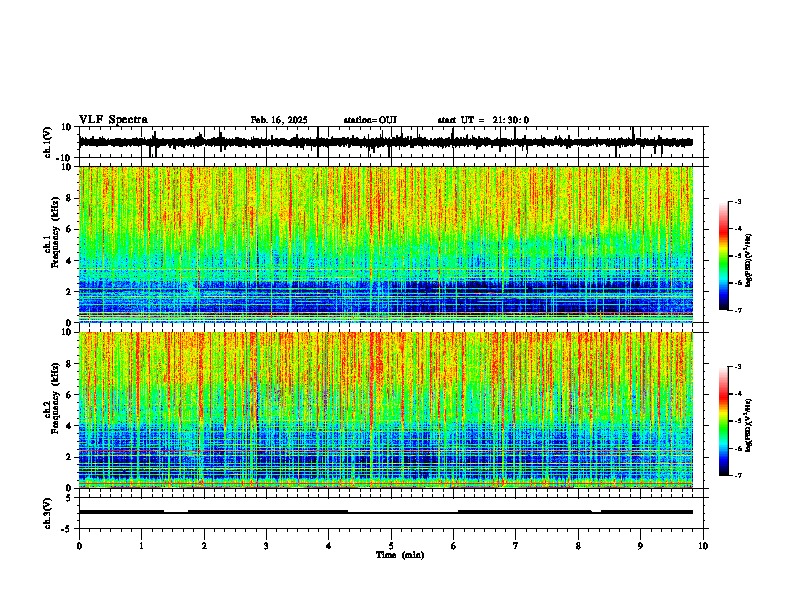This screenshot has width=792, height=612.
Task: Click the ch.1(V) waveform trace panel
Action: 391,142
